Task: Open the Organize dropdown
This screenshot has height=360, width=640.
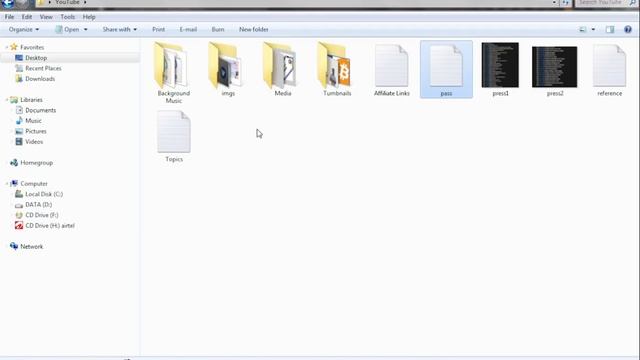Action: [x=24, y=29]
